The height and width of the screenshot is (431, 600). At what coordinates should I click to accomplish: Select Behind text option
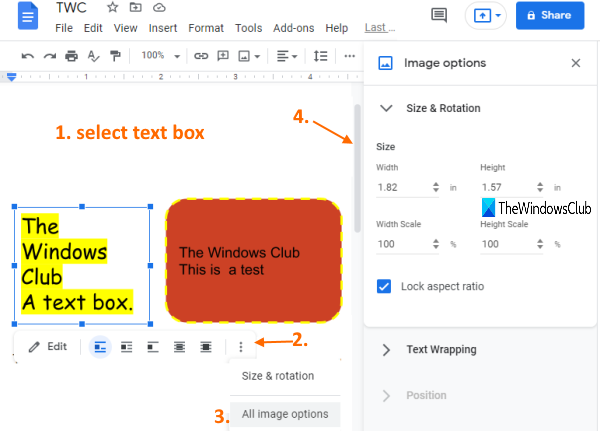coord(179,347)
